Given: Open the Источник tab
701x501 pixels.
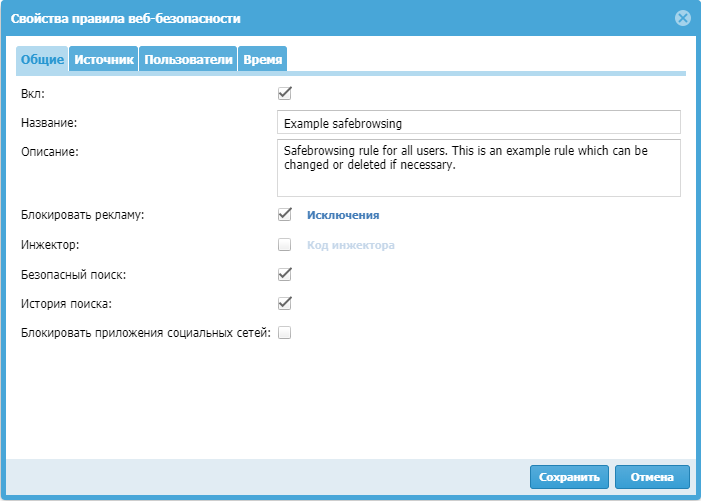Looking at the screenshot, I should click(104, 60).
